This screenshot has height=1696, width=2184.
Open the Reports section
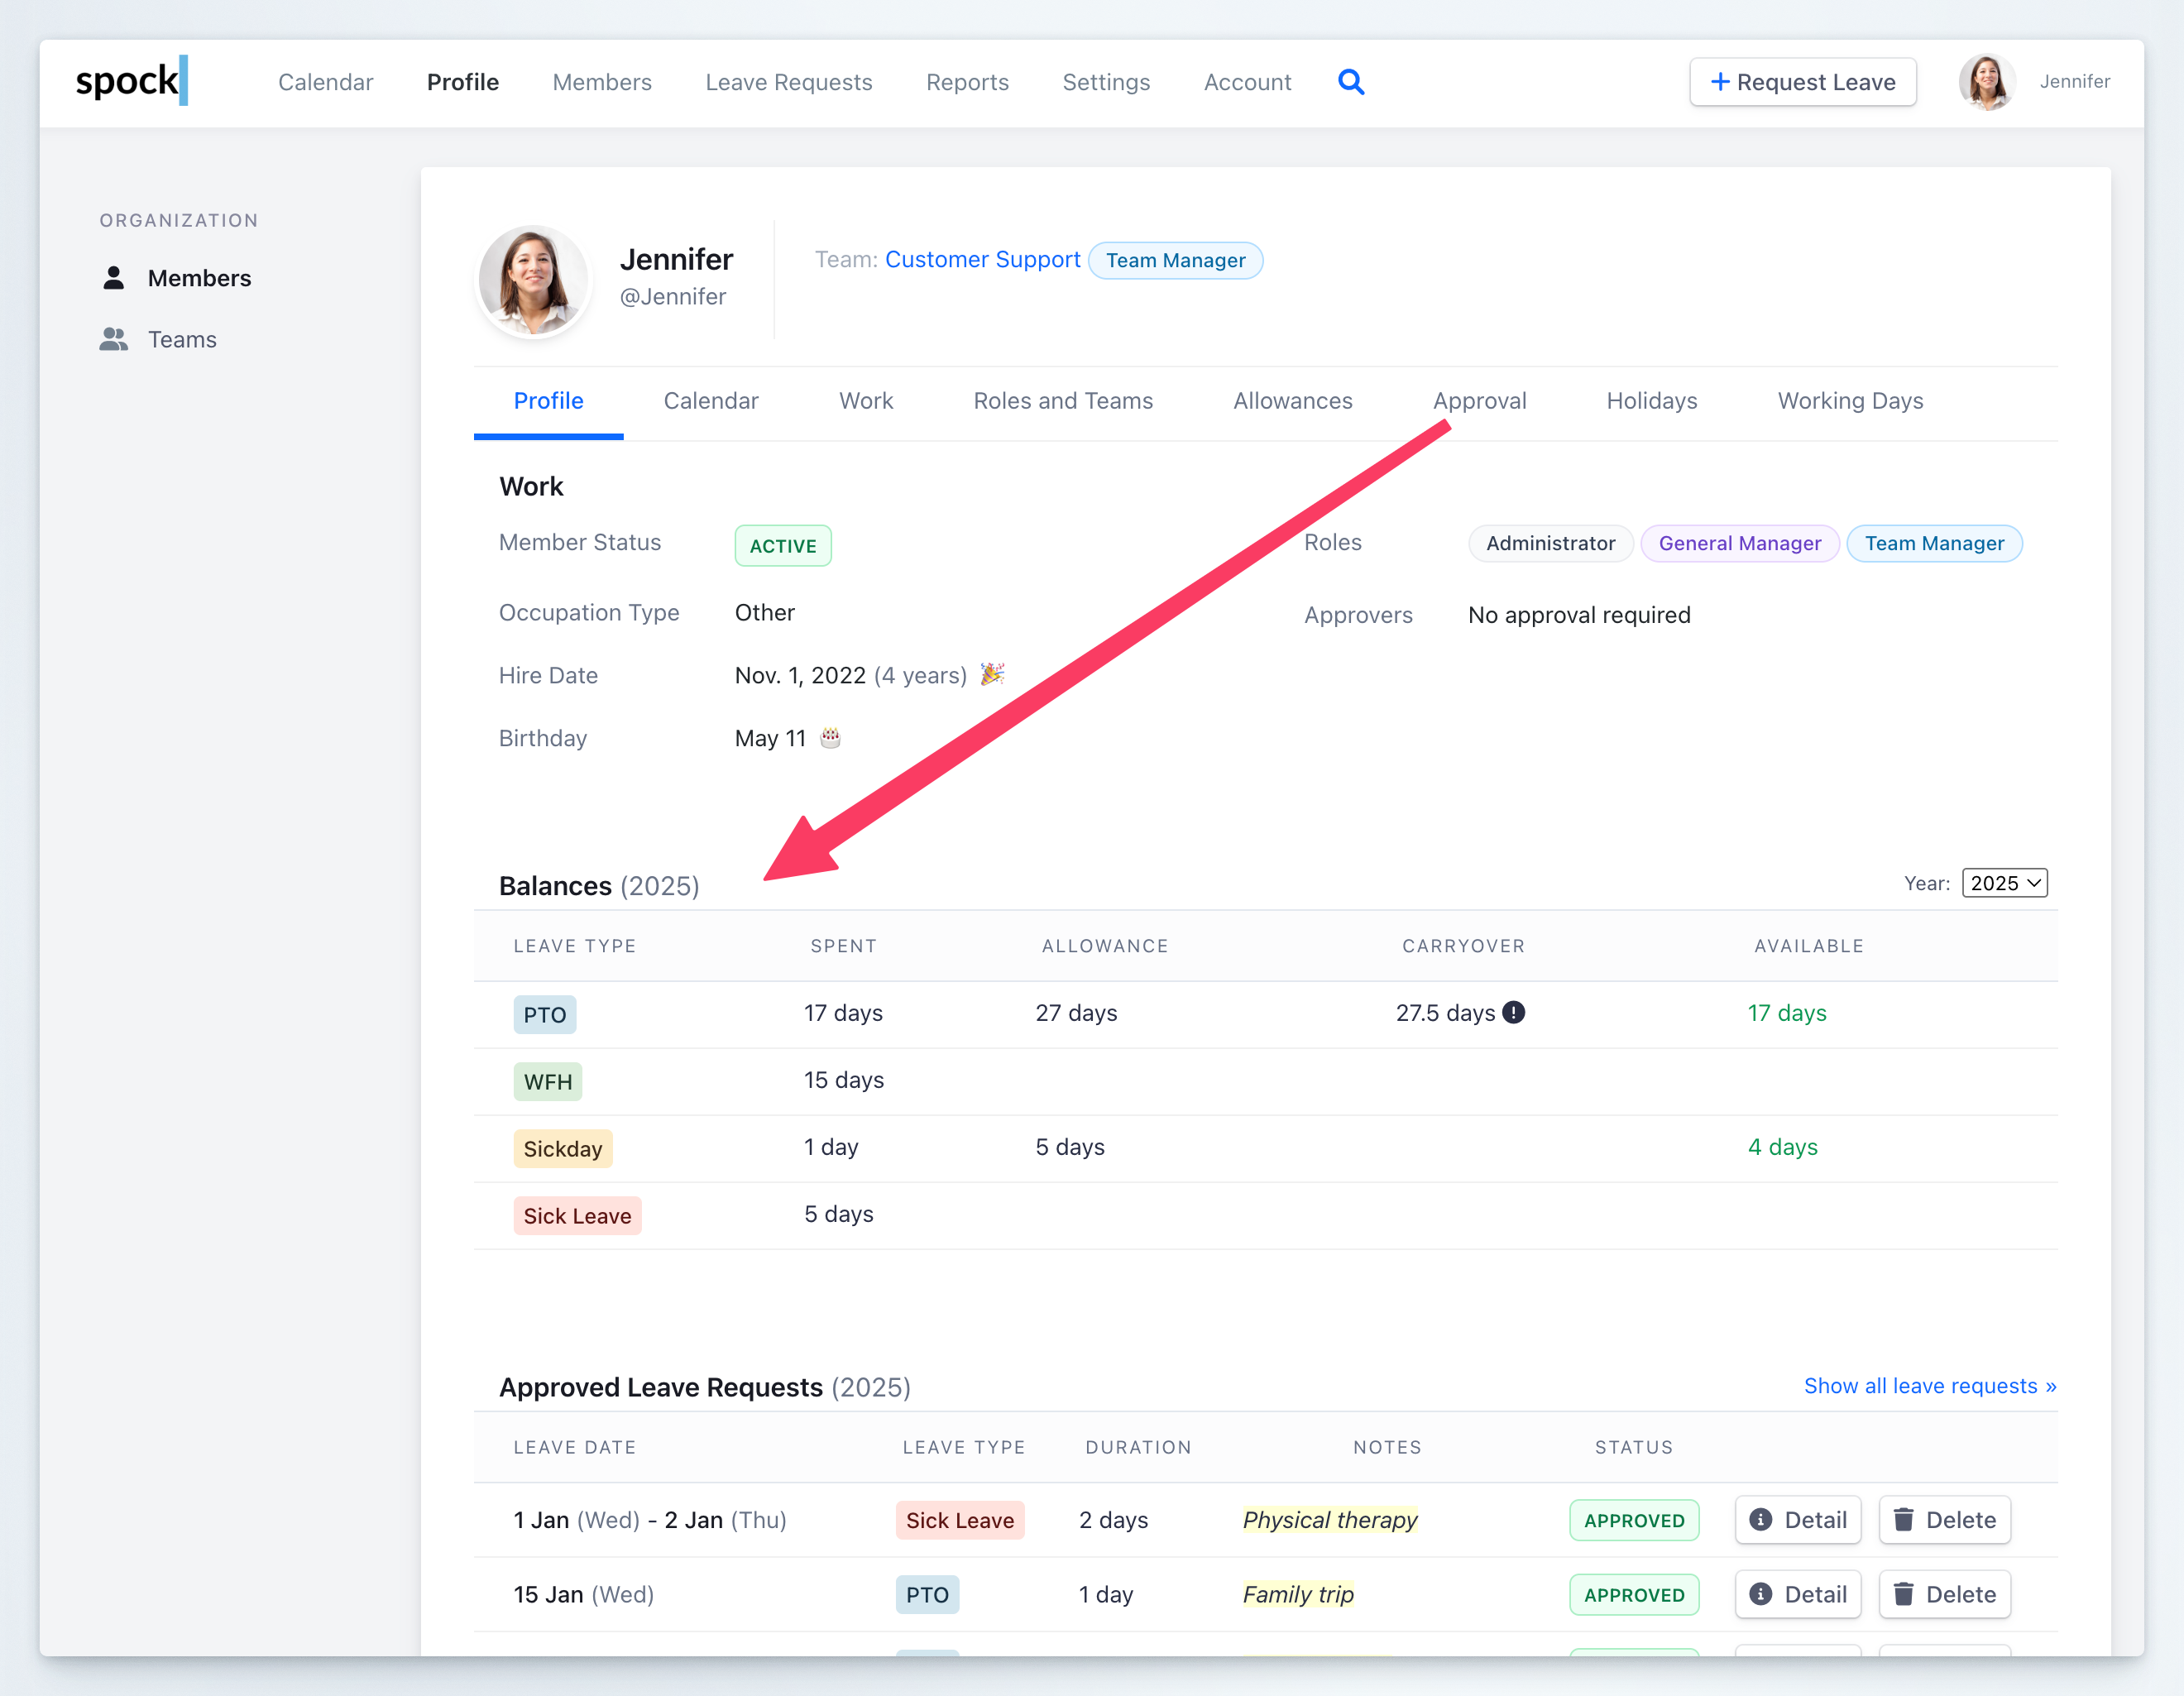pyautogui.click(x=967, y=82)
